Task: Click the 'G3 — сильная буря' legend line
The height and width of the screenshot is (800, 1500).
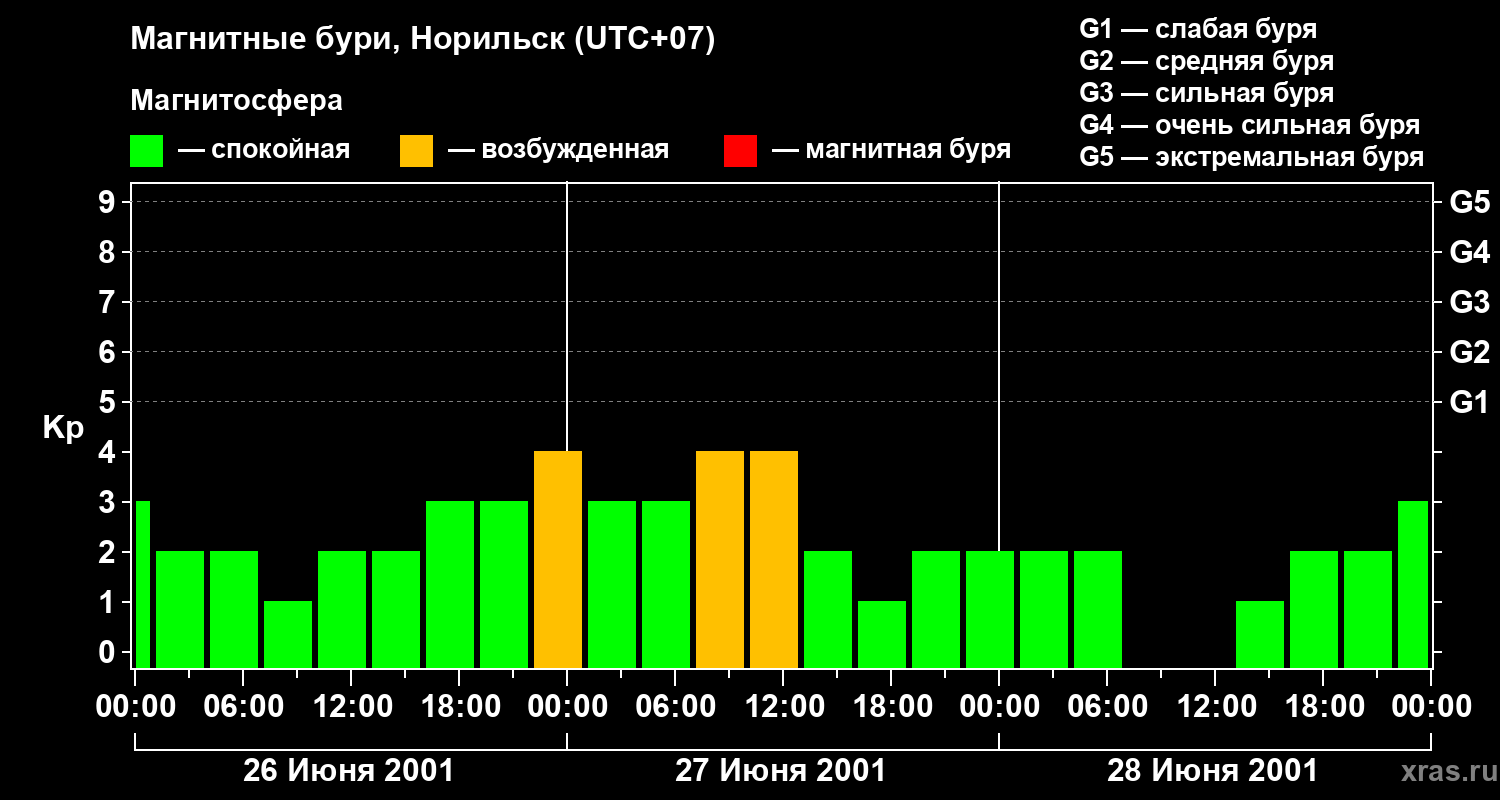Action: (1206, 93)
